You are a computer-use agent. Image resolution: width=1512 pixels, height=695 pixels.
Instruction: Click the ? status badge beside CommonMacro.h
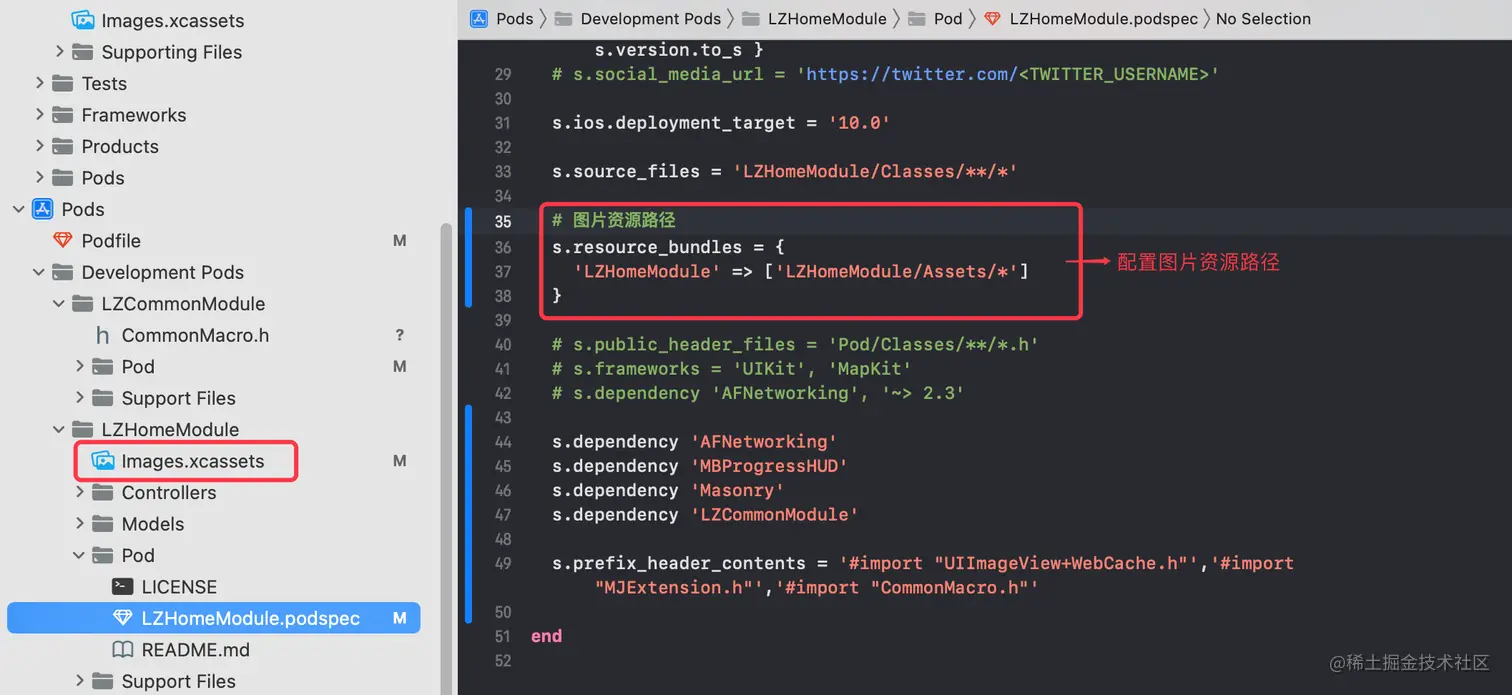(399, 335)
